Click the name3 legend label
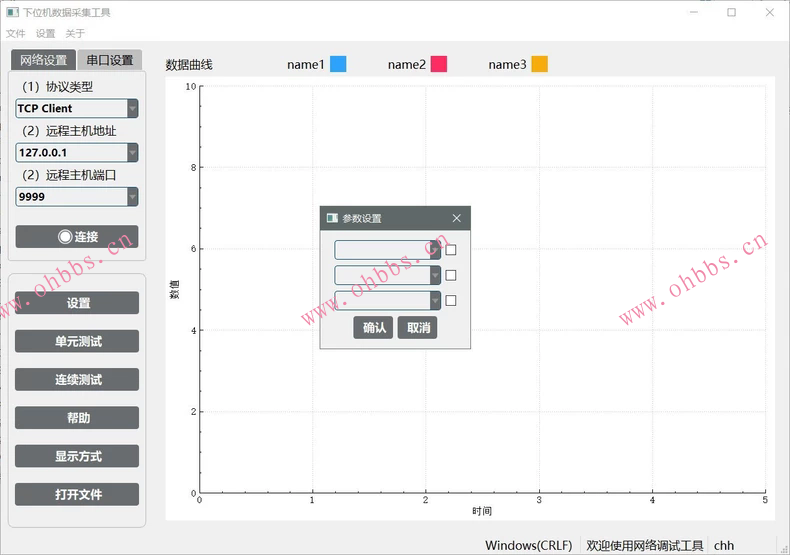This screenshot has width=790, height=555. click(x=507, y=64)
